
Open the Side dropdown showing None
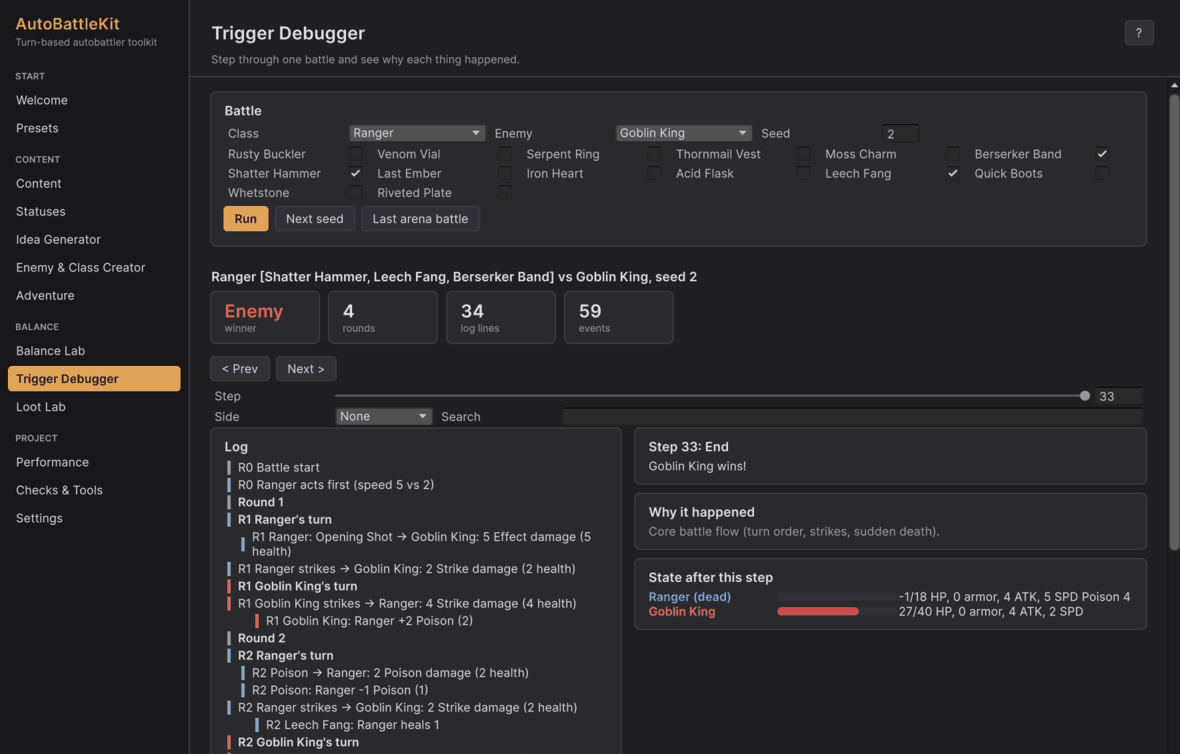tap(384, 416)
